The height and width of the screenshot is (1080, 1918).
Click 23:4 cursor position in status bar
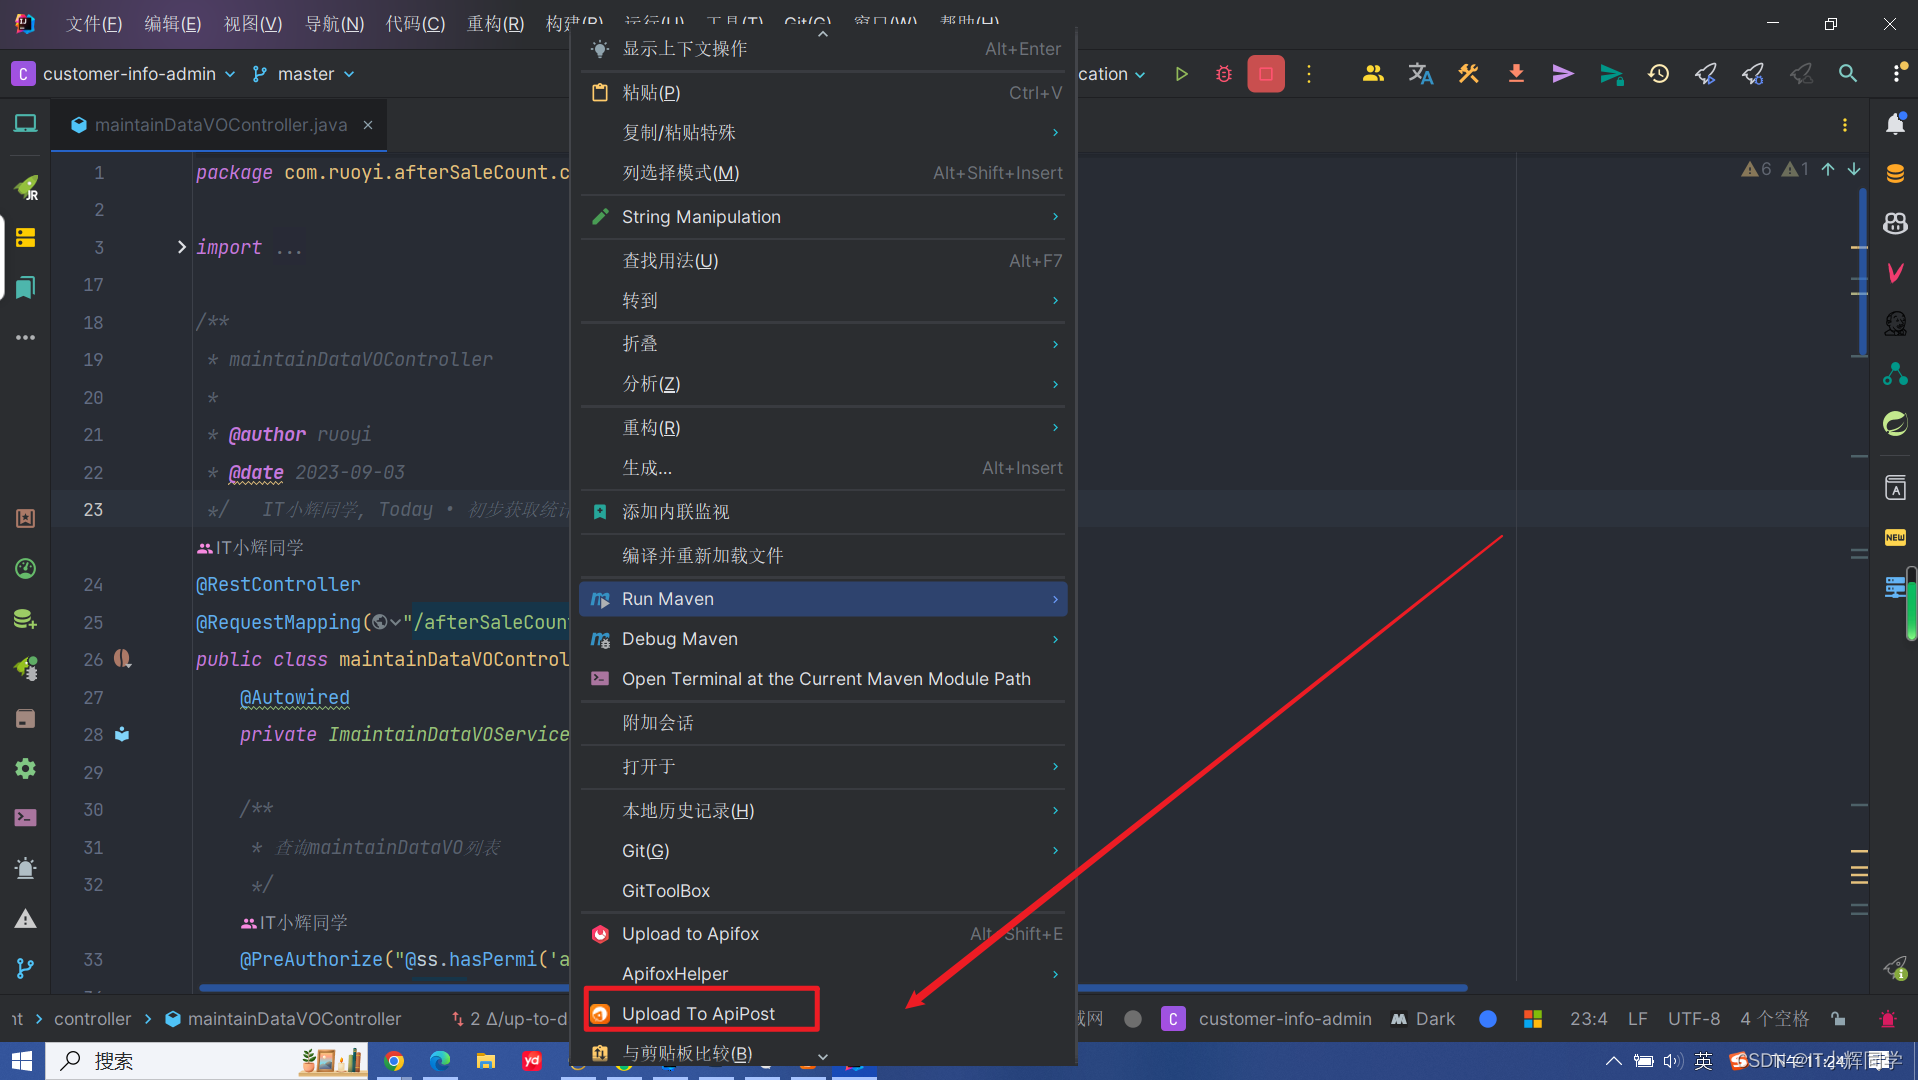(1588, 1019)
